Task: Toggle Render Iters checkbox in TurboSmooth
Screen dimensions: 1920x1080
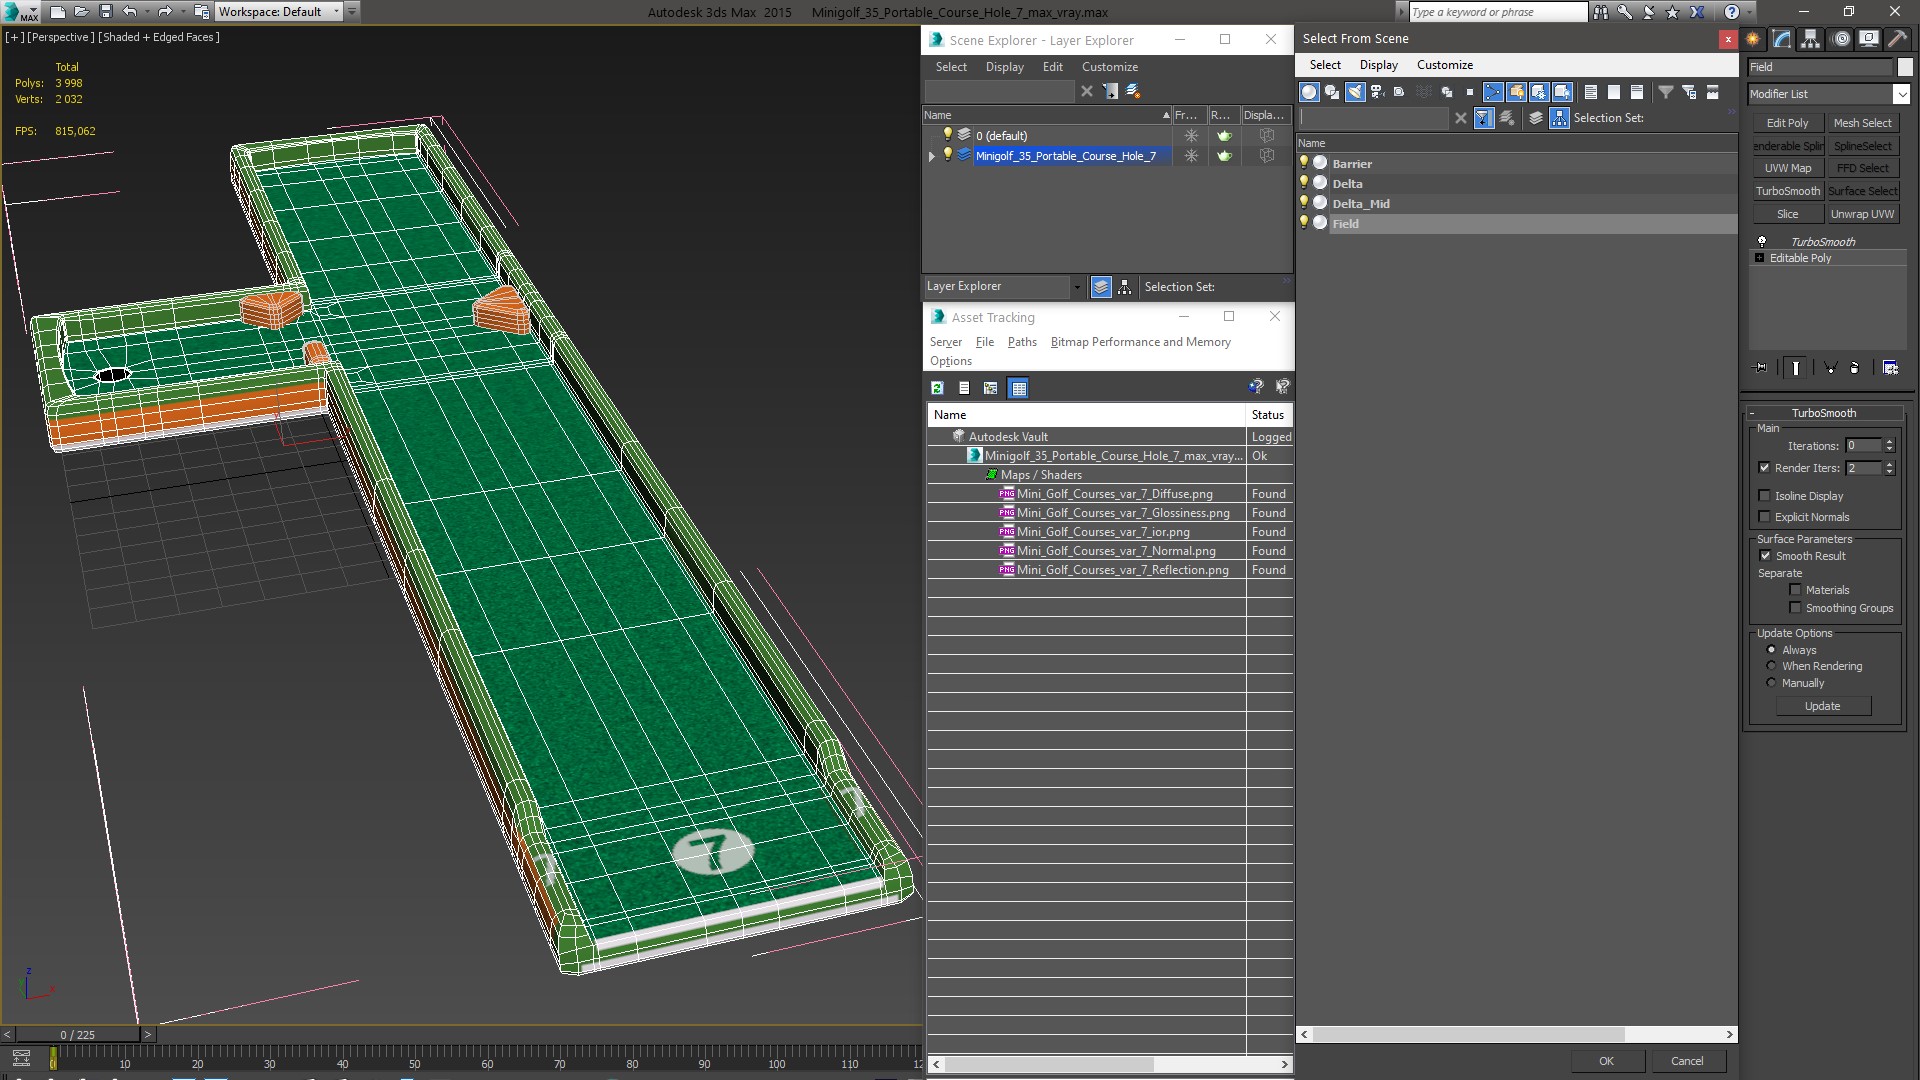Action: click(x=1764, y=467)
